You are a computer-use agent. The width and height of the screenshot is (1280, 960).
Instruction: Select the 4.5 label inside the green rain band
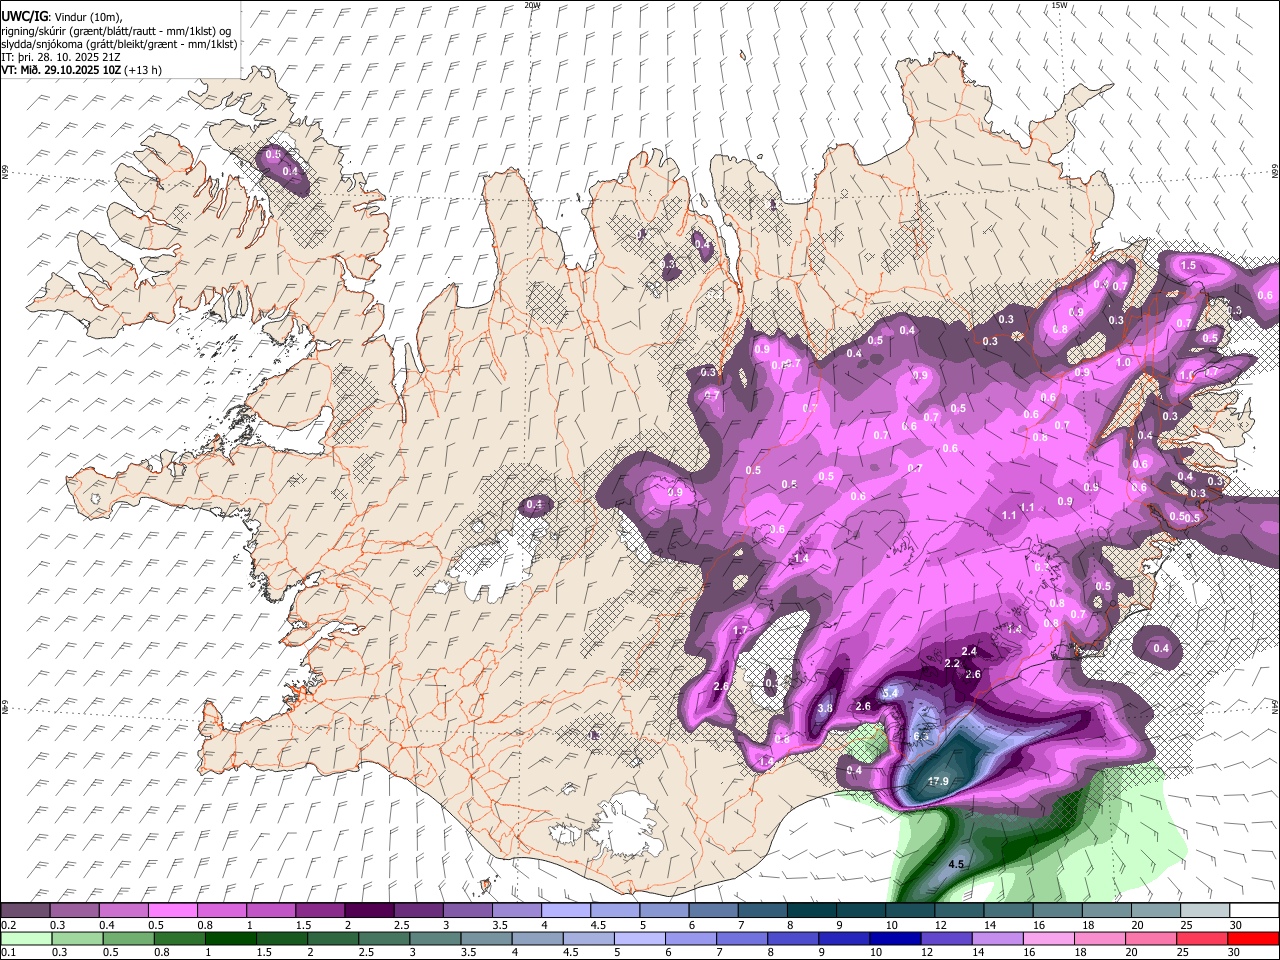point(956,864)
